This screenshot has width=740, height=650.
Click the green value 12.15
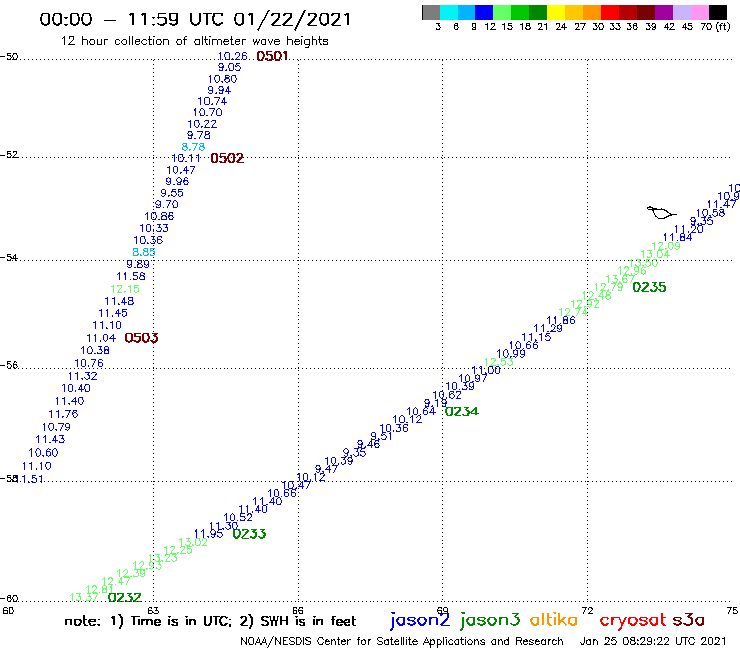click(x=125, y=289)
